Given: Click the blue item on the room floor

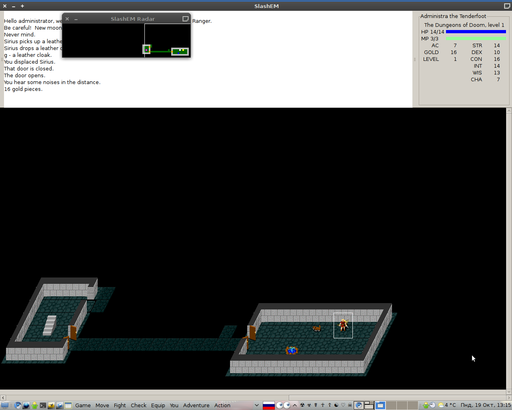Looking at the screenshot, I should [x=292, y=350].
